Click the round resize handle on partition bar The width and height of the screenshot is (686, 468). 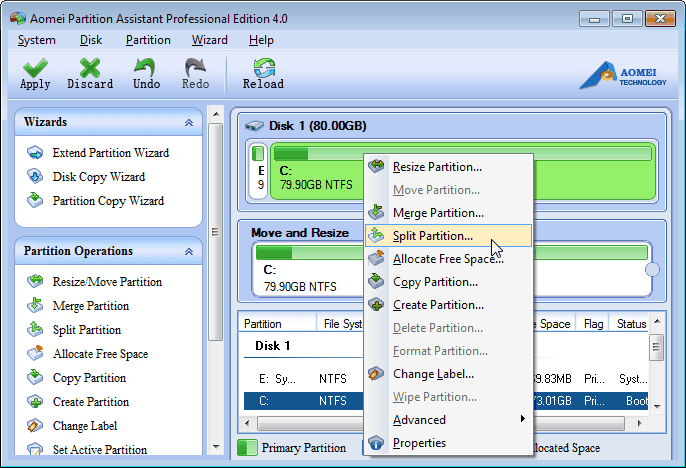[652, 269]
